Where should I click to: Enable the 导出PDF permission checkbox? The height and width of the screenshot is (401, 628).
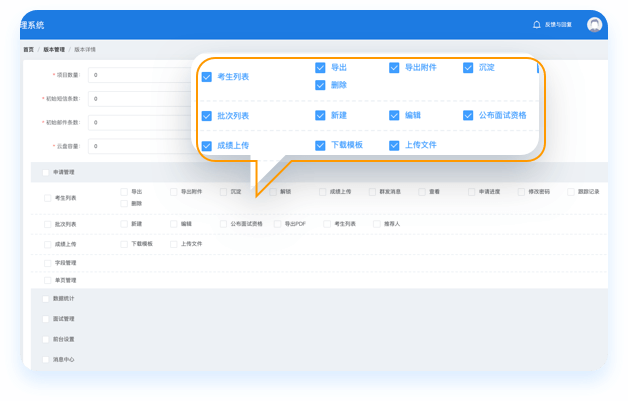pos(278,224)
